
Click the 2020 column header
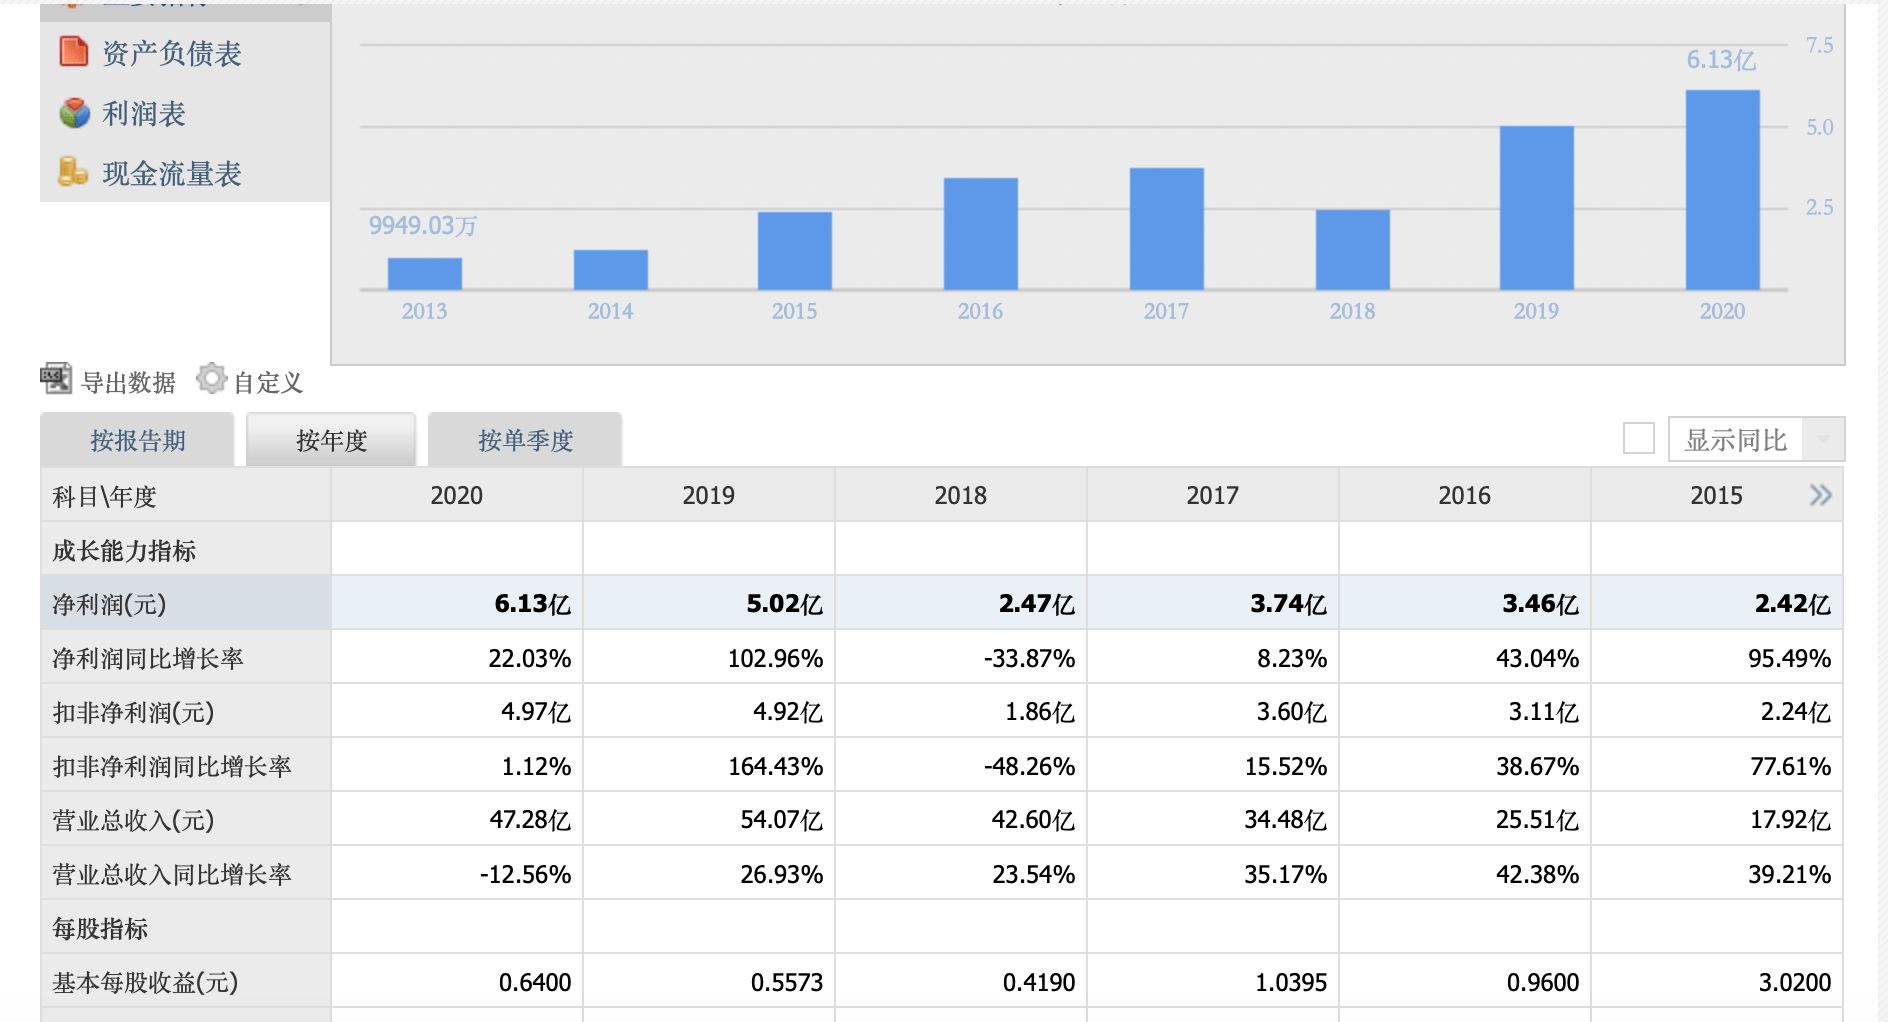457,495
